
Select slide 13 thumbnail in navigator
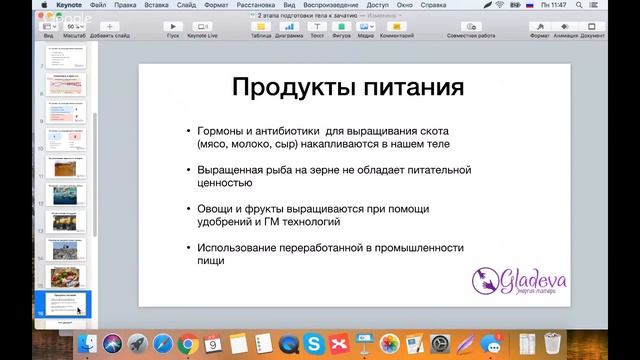[x=66, y=222]
